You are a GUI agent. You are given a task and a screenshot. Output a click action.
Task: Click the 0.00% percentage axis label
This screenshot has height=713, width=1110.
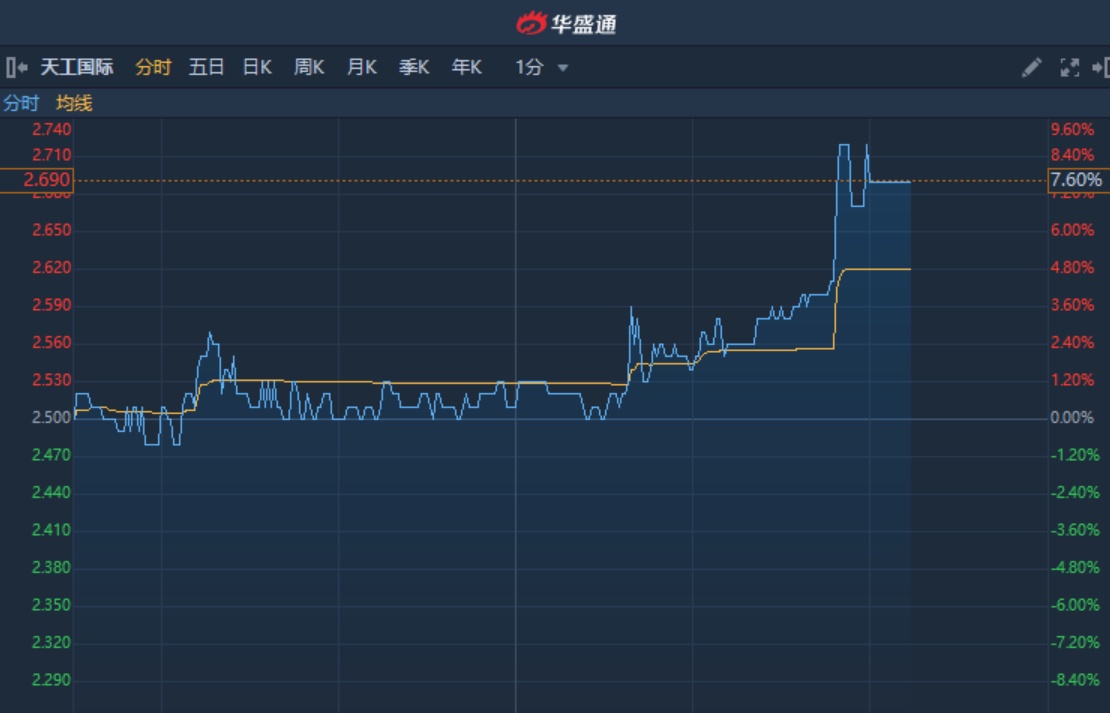(x=1072, y=418)
